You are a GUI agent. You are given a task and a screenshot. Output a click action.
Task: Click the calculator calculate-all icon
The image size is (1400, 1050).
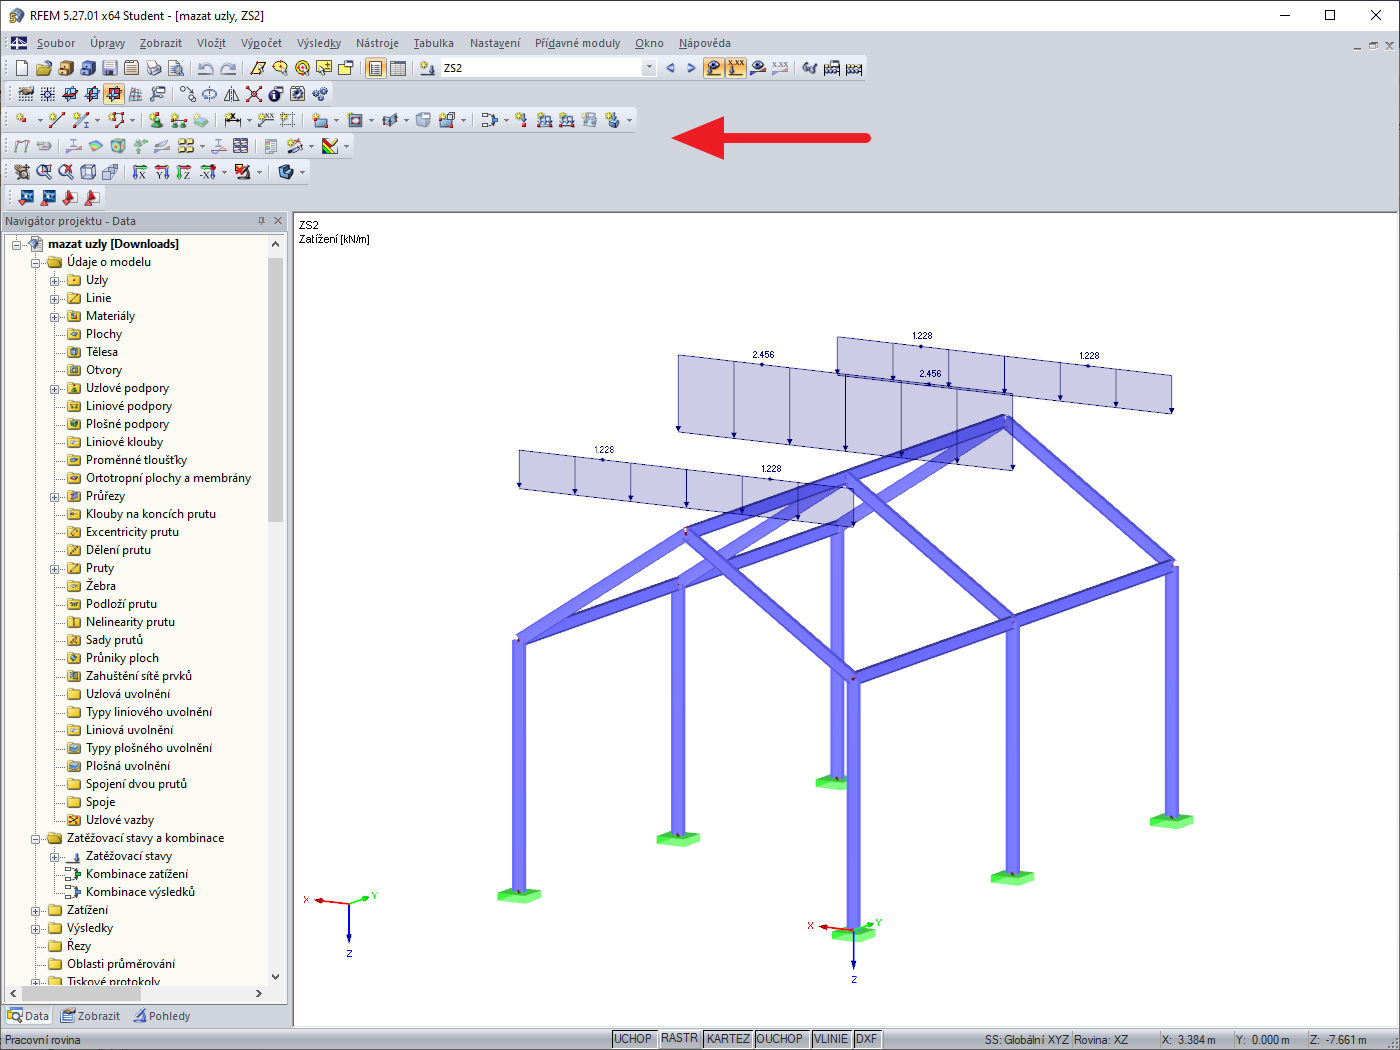(854, 68)
